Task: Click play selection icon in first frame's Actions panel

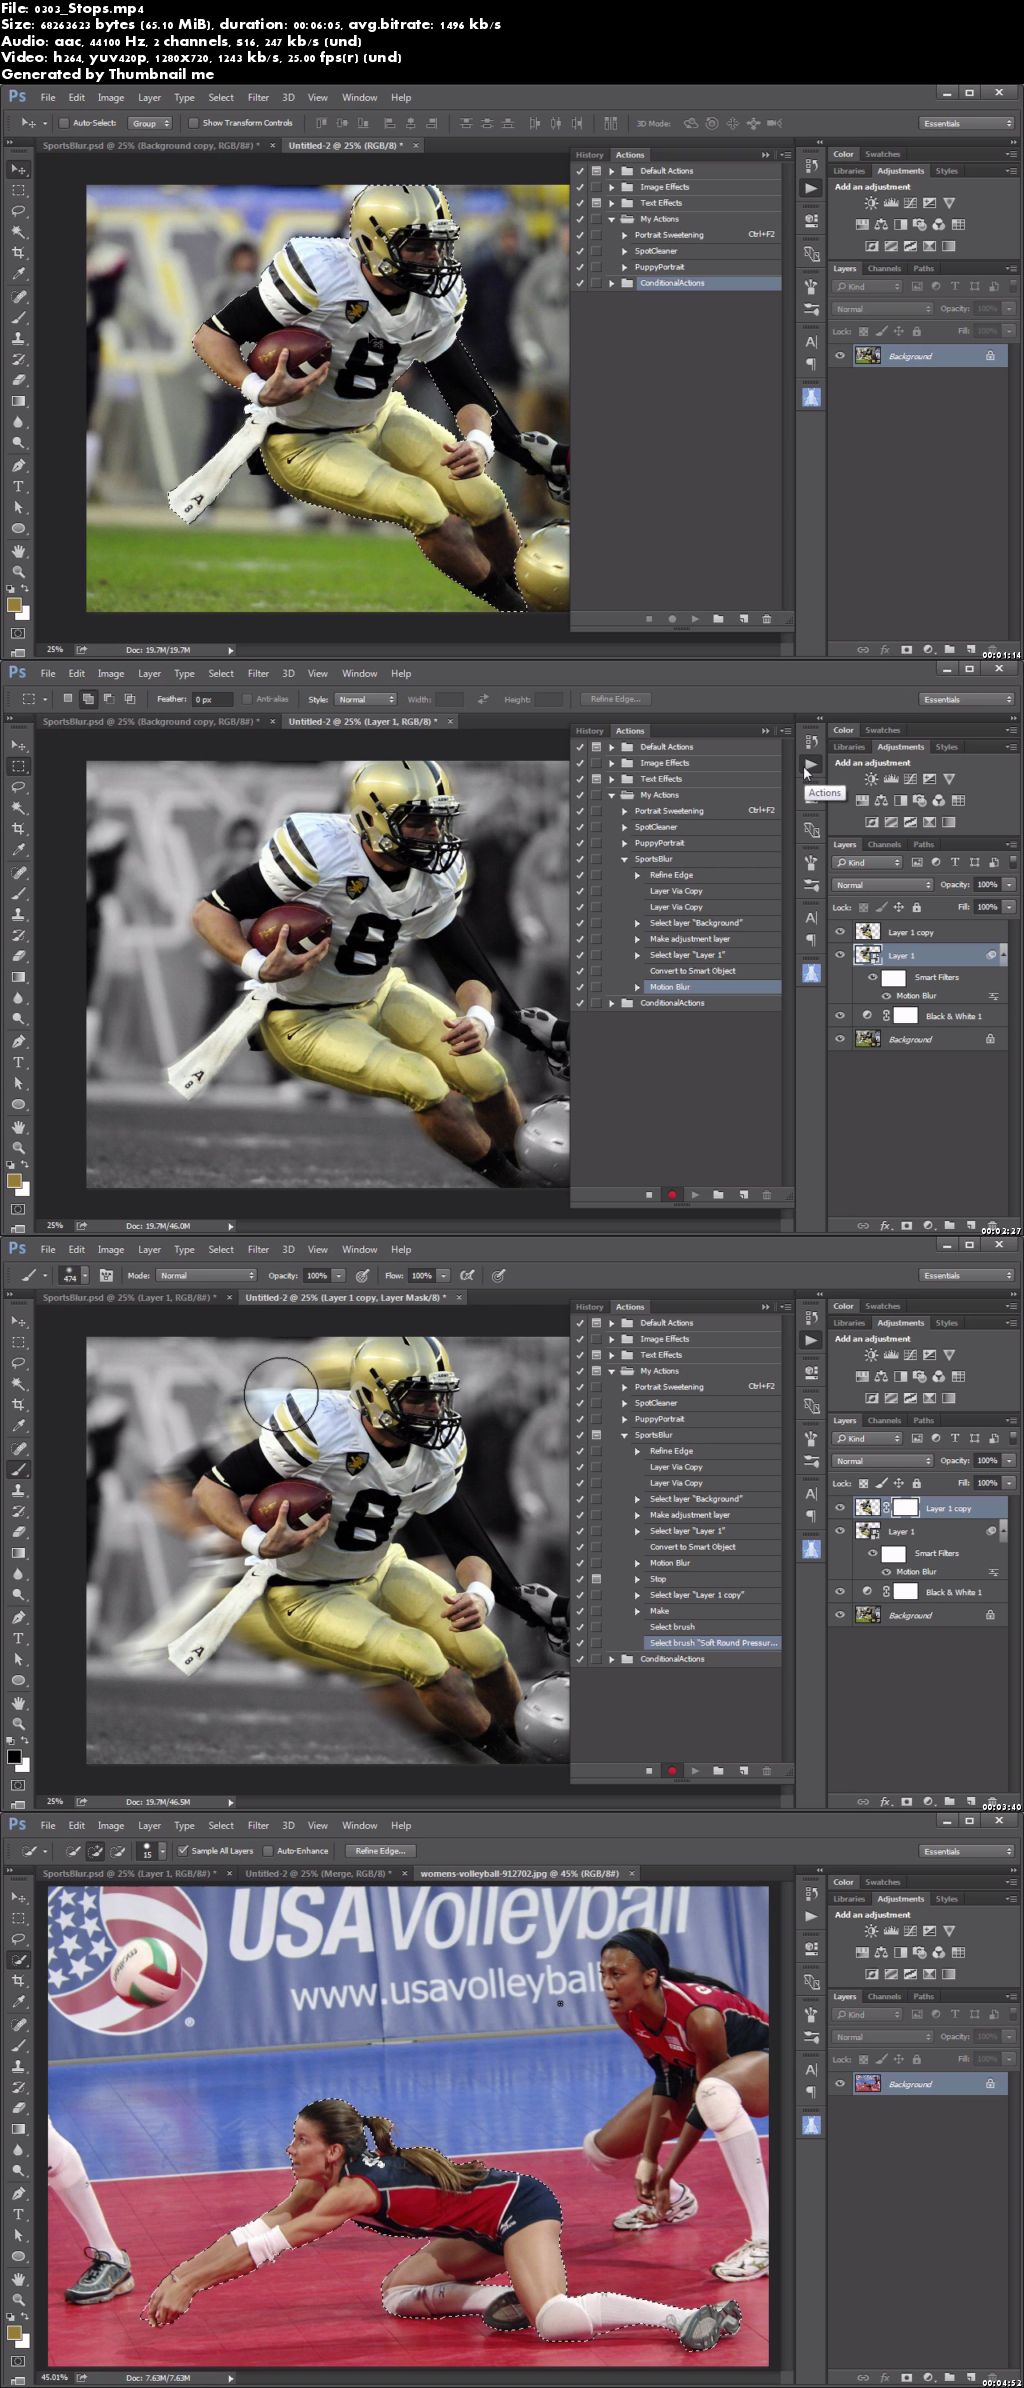Action: click(x=695, y=619)
